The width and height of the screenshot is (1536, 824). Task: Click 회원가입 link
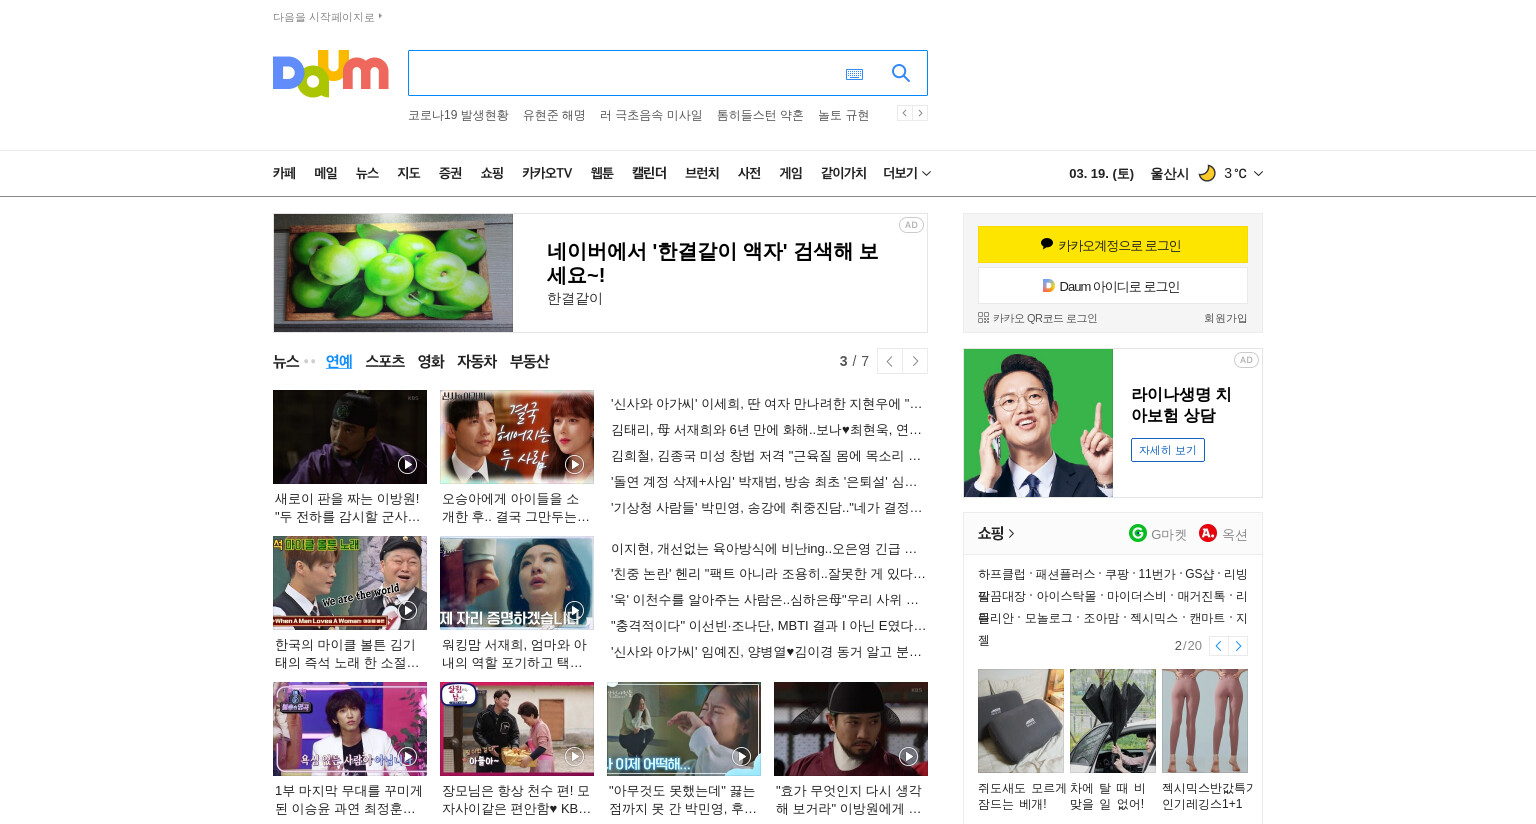tap(1225, 318)
